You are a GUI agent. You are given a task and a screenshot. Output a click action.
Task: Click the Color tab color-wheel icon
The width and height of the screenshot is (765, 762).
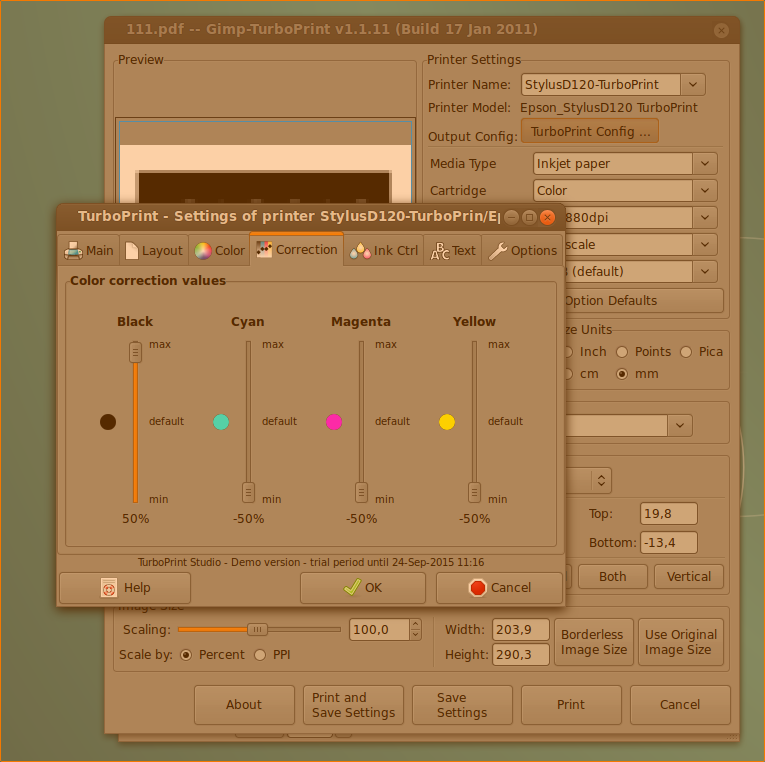point(203,251)
